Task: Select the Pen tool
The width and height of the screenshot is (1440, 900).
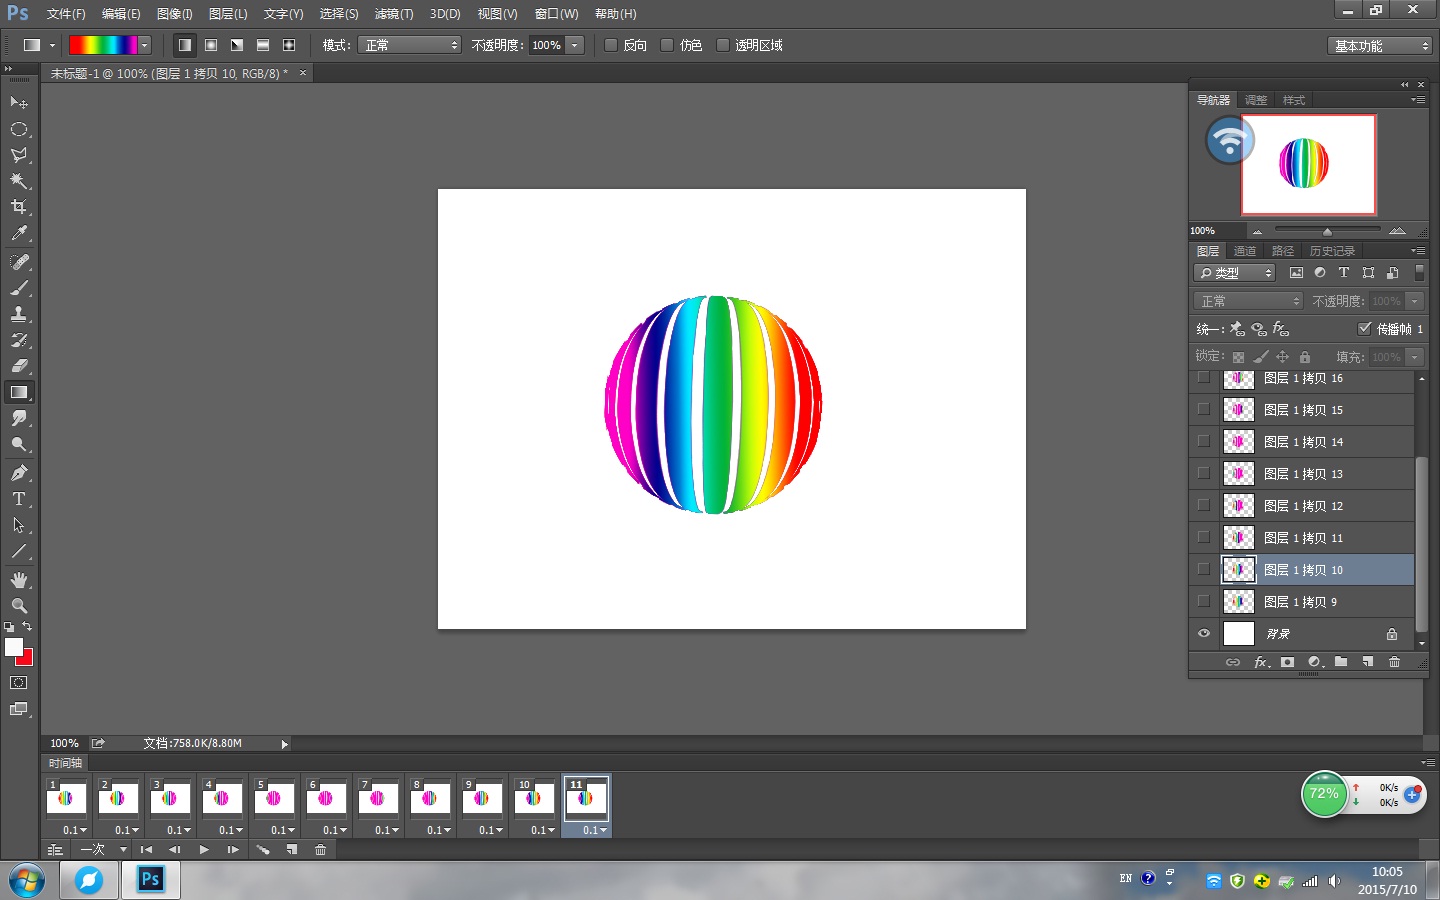Action: (19, 473)
